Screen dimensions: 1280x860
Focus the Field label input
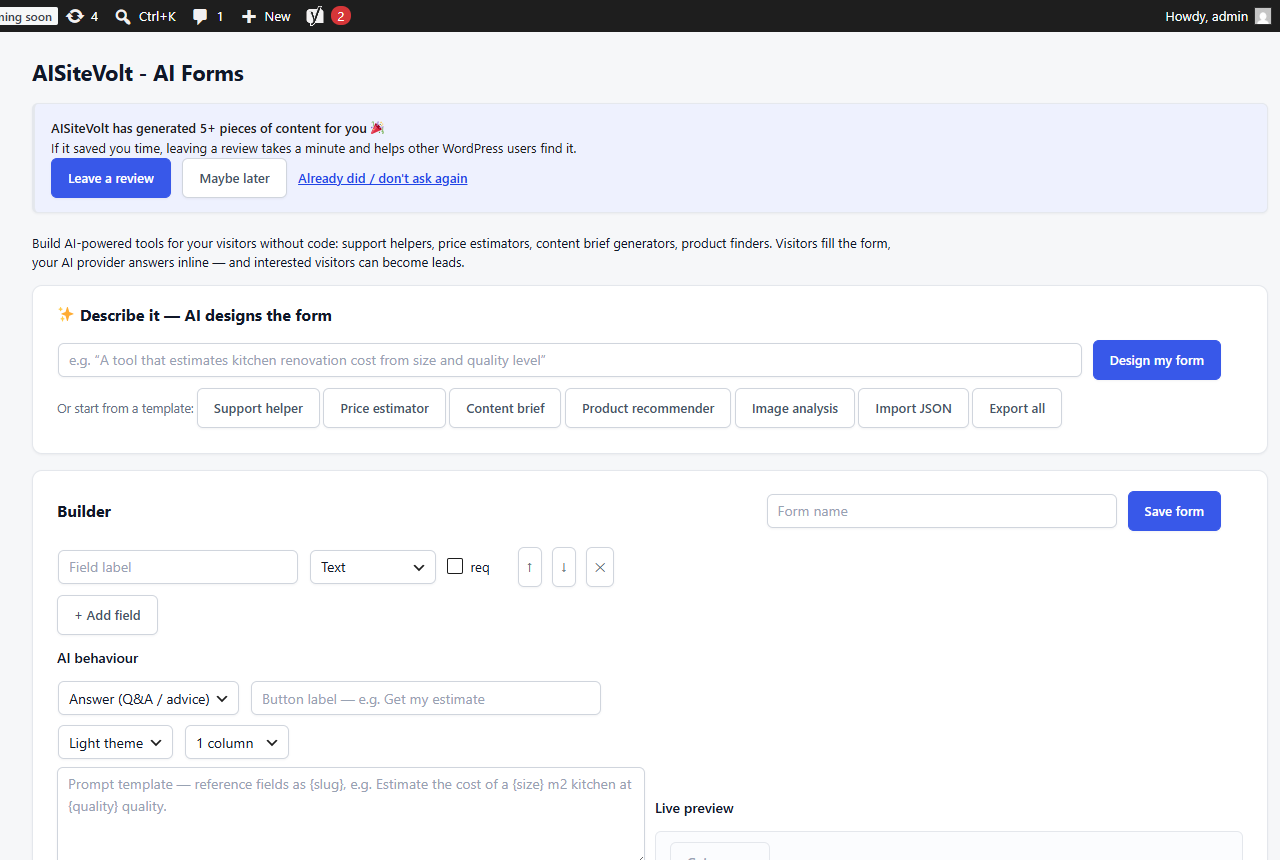coord(178,567)
